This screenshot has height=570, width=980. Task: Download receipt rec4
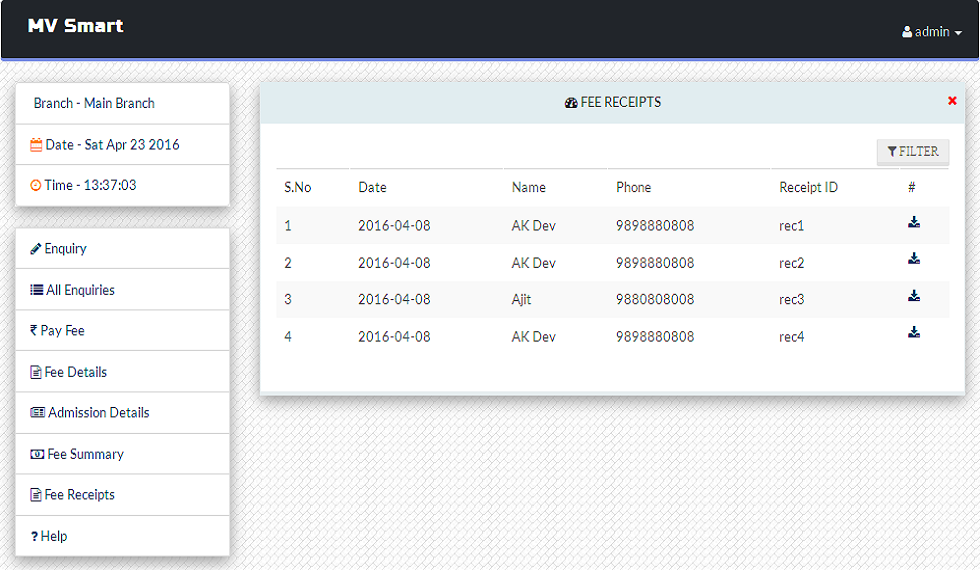pyautogui.click(x=914, y=333)
